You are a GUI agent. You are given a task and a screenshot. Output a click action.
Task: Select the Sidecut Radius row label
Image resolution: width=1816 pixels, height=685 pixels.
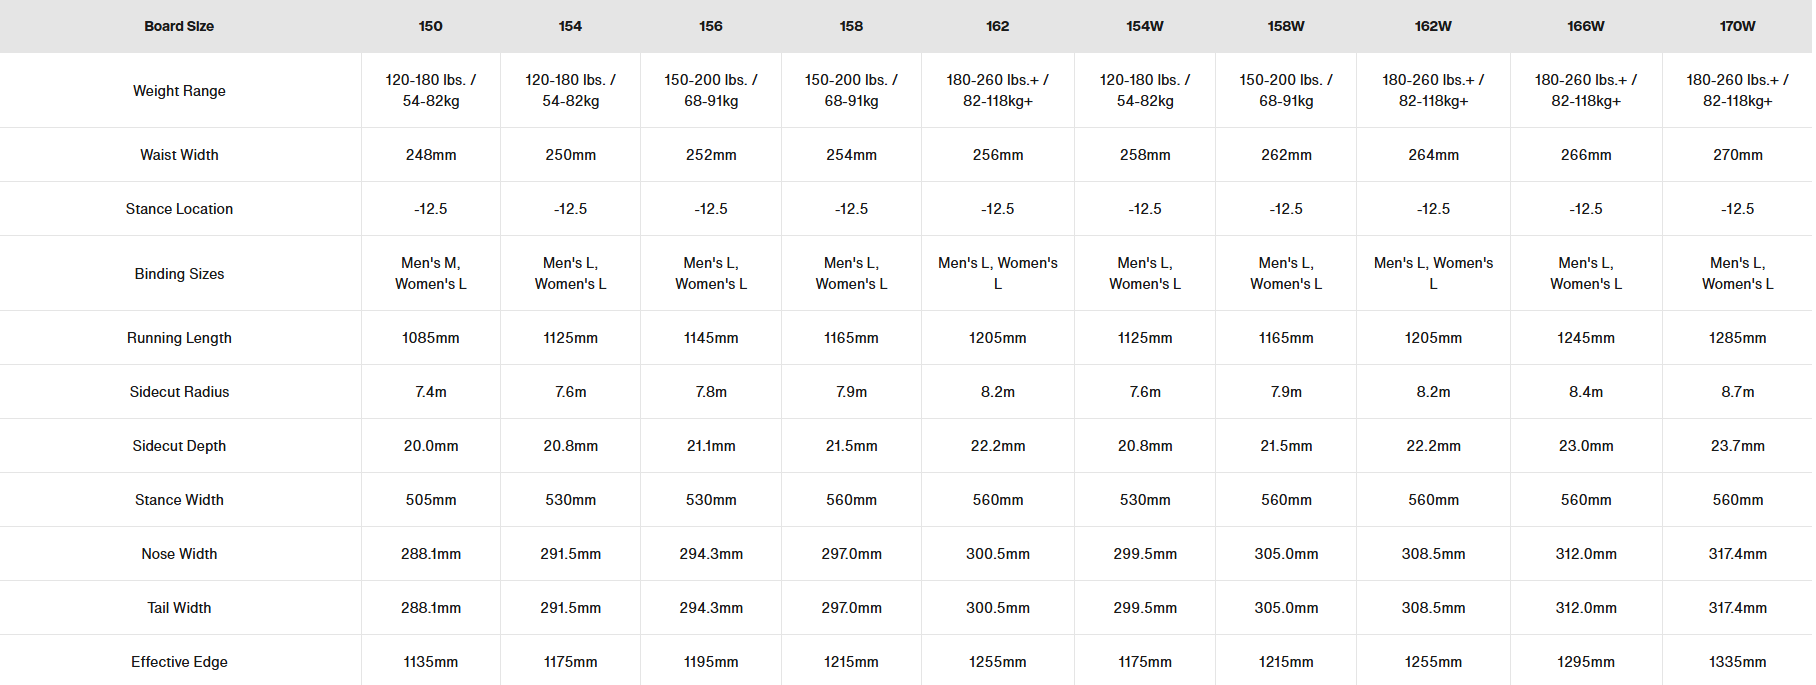coord(179,392)
